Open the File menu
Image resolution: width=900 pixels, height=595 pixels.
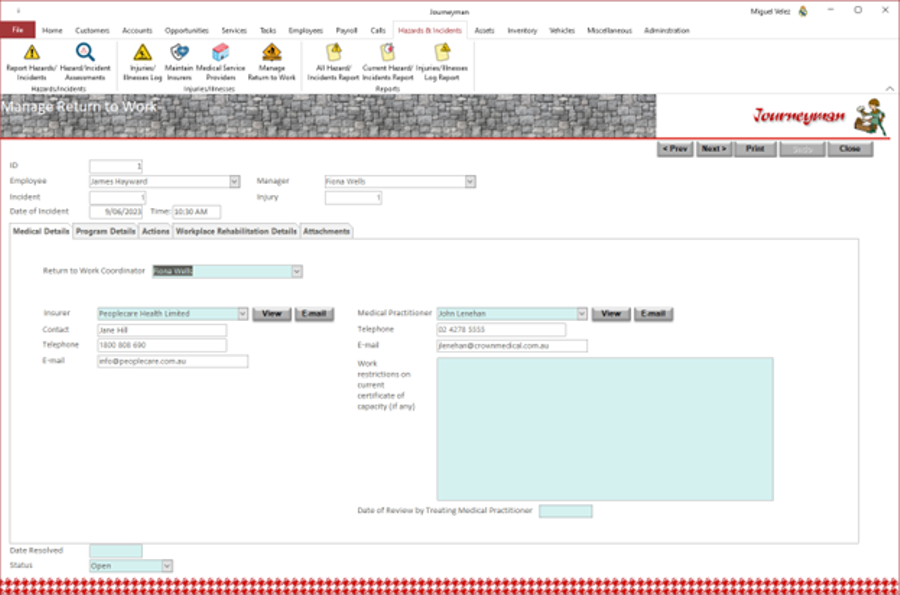tap(18, 30)
